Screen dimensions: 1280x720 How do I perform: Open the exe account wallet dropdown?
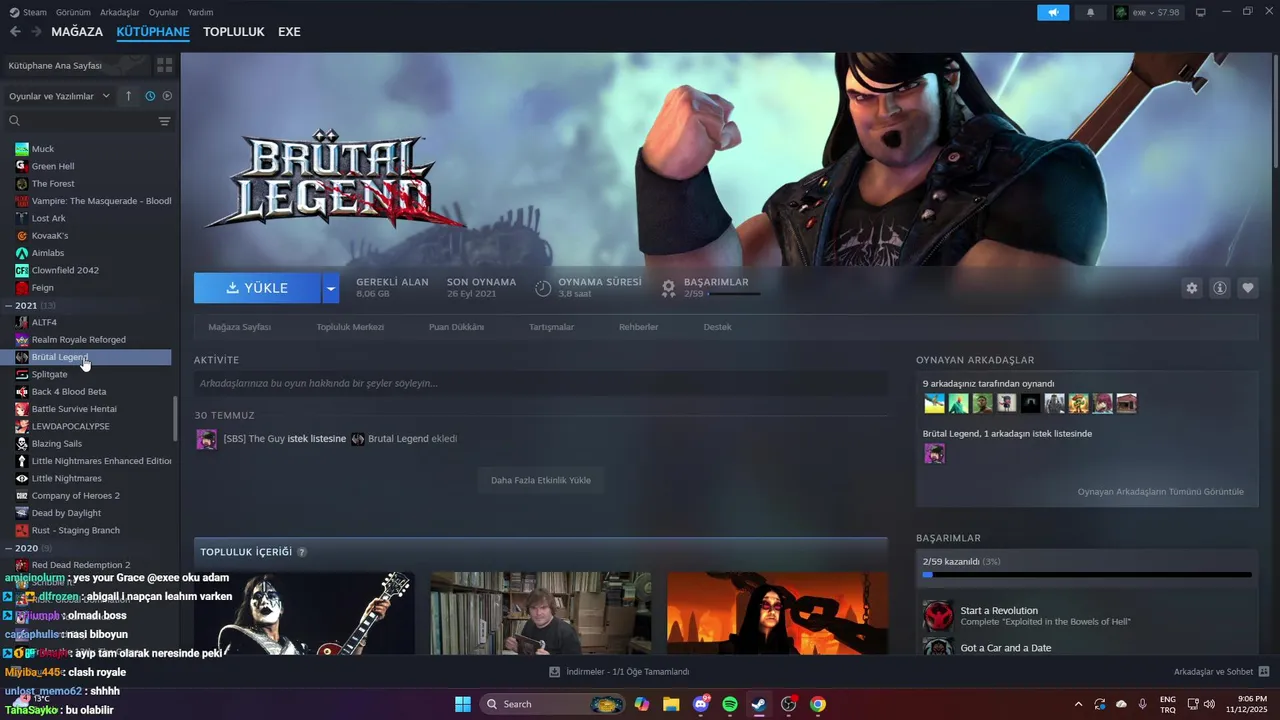pyautogui.click(x=1147, y=12)
